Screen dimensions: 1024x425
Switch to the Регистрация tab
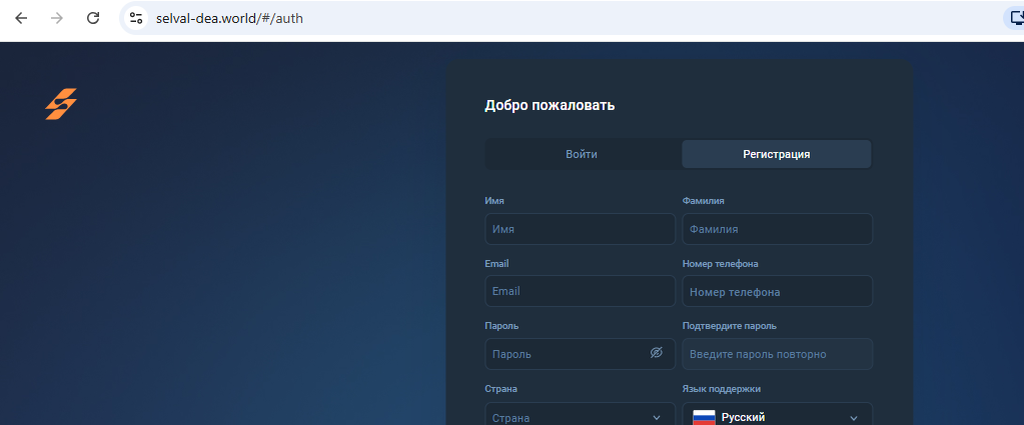(776, 155)
